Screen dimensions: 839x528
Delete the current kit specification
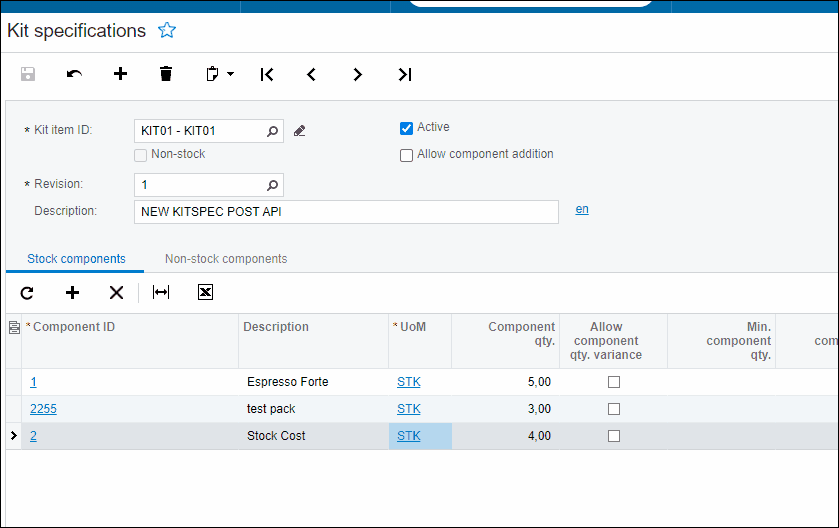(166, 74)
